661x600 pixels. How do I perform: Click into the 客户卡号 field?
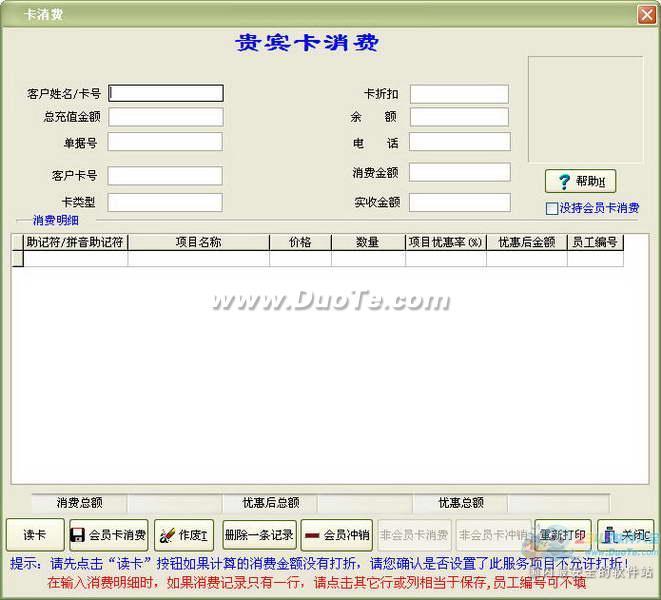tap(166, 176)
